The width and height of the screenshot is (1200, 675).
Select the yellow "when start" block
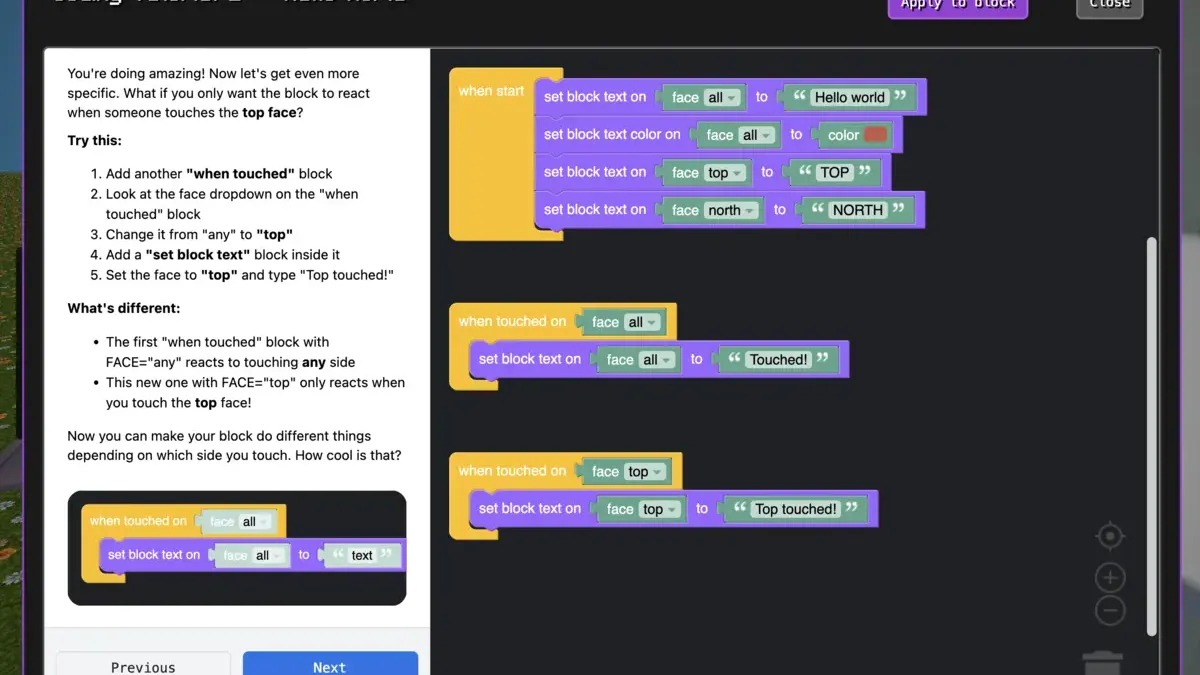491,92
